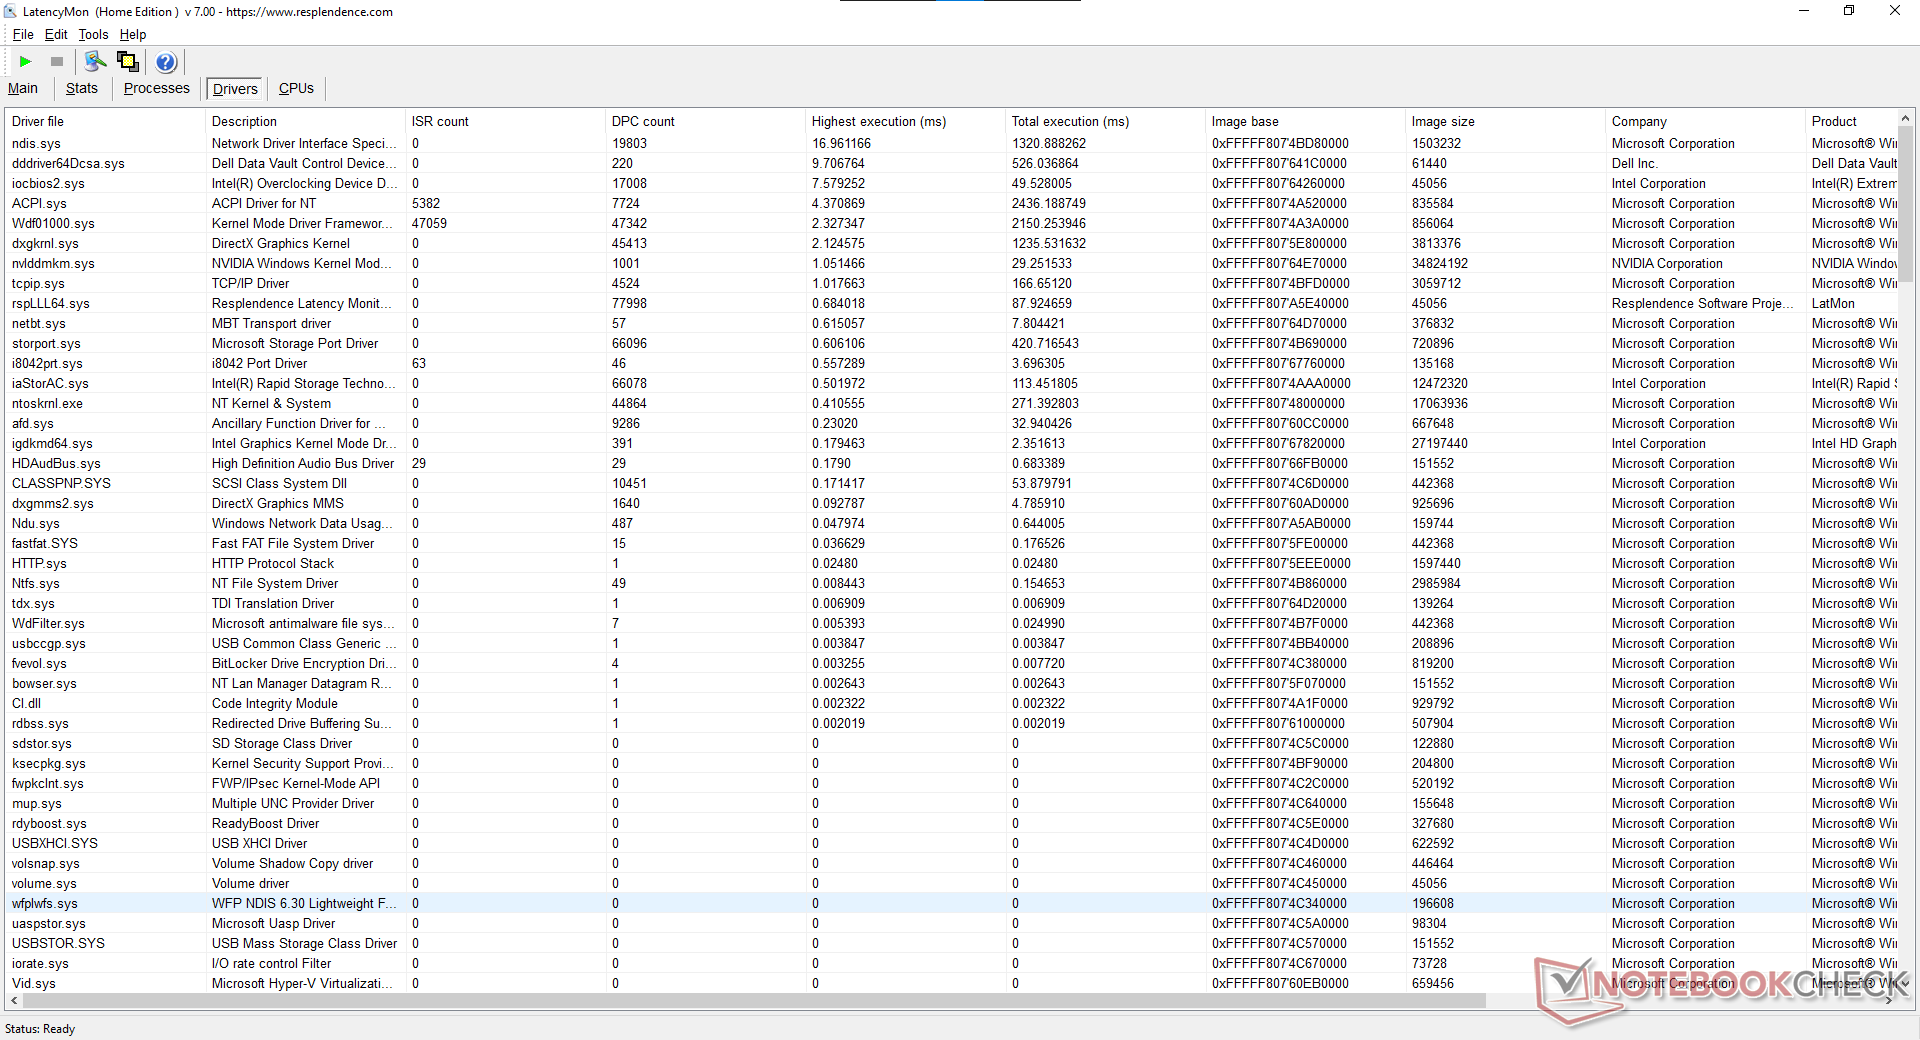Switch to the CPUs tab

click(296, 88)
